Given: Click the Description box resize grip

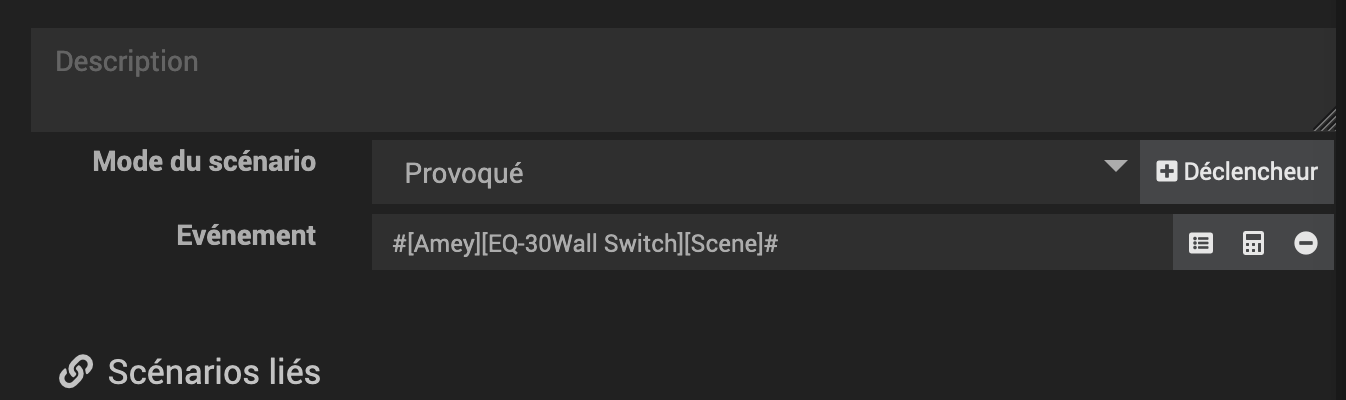Looking at the screenshot, I should pos(1325,121).
